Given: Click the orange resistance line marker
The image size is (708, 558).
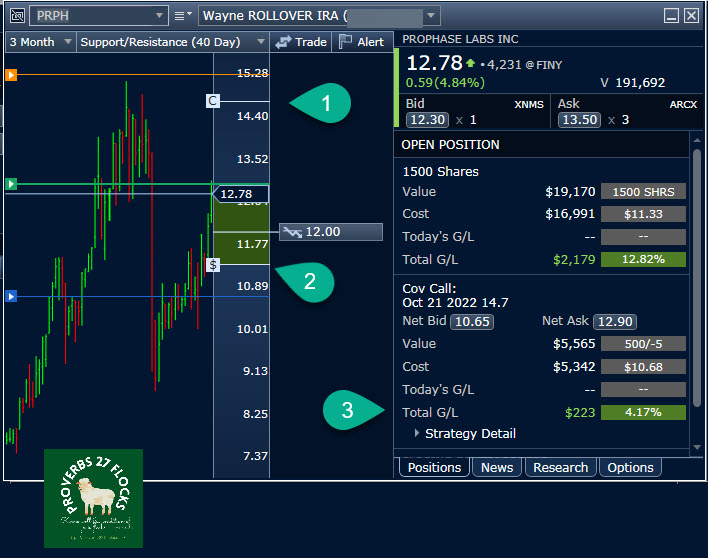Looking at the screenshot, I should pos(11,75).
